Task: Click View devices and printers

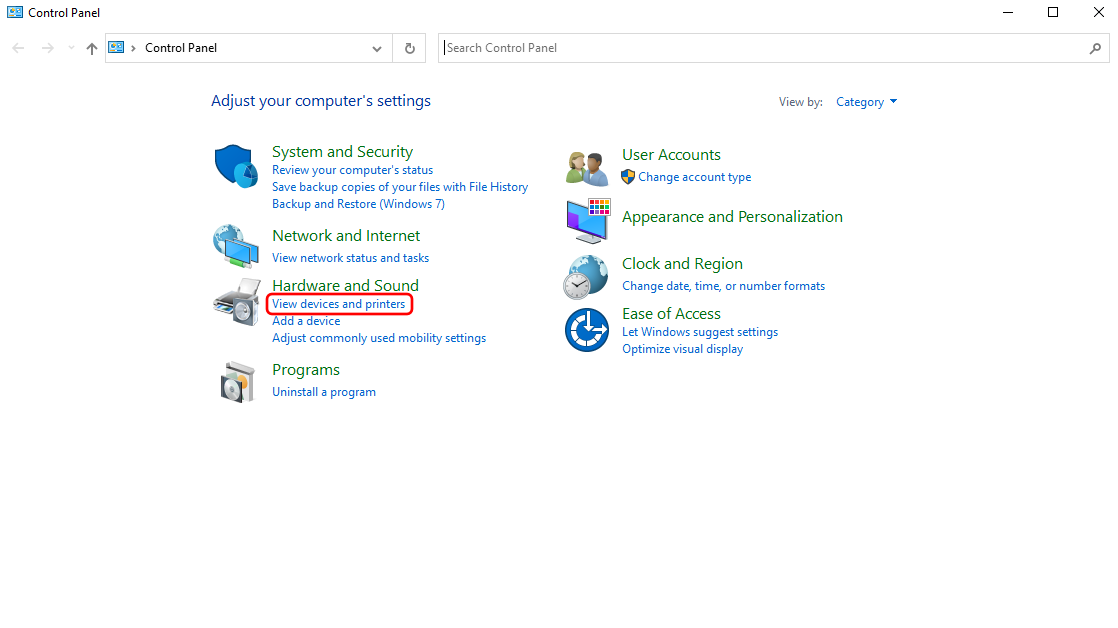Action: pyautogui.click(x=339, y=304)
